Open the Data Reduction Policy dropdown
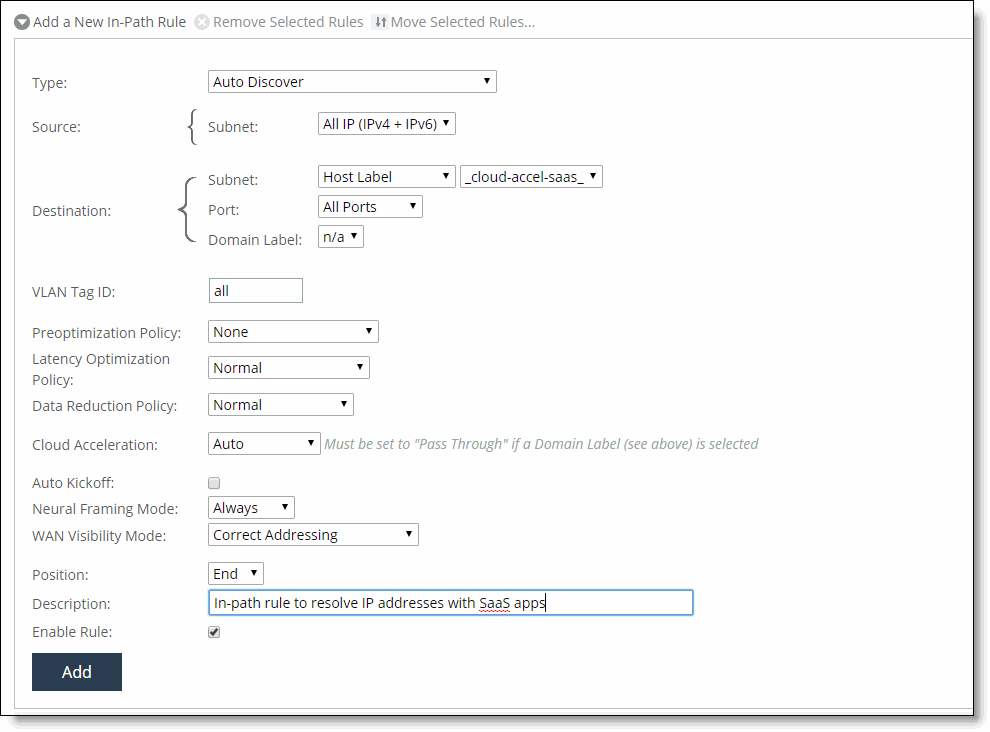 281,405
